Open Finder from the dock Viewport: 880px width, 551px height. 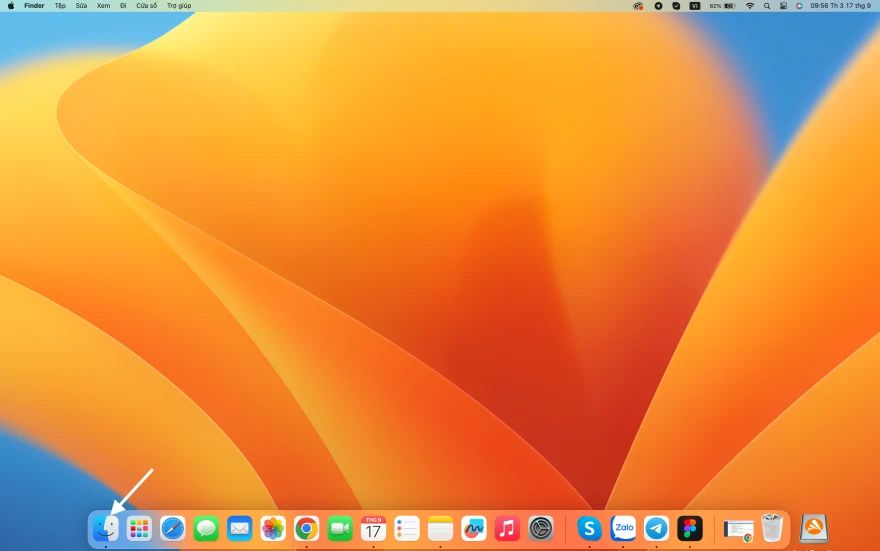point(106,529)
